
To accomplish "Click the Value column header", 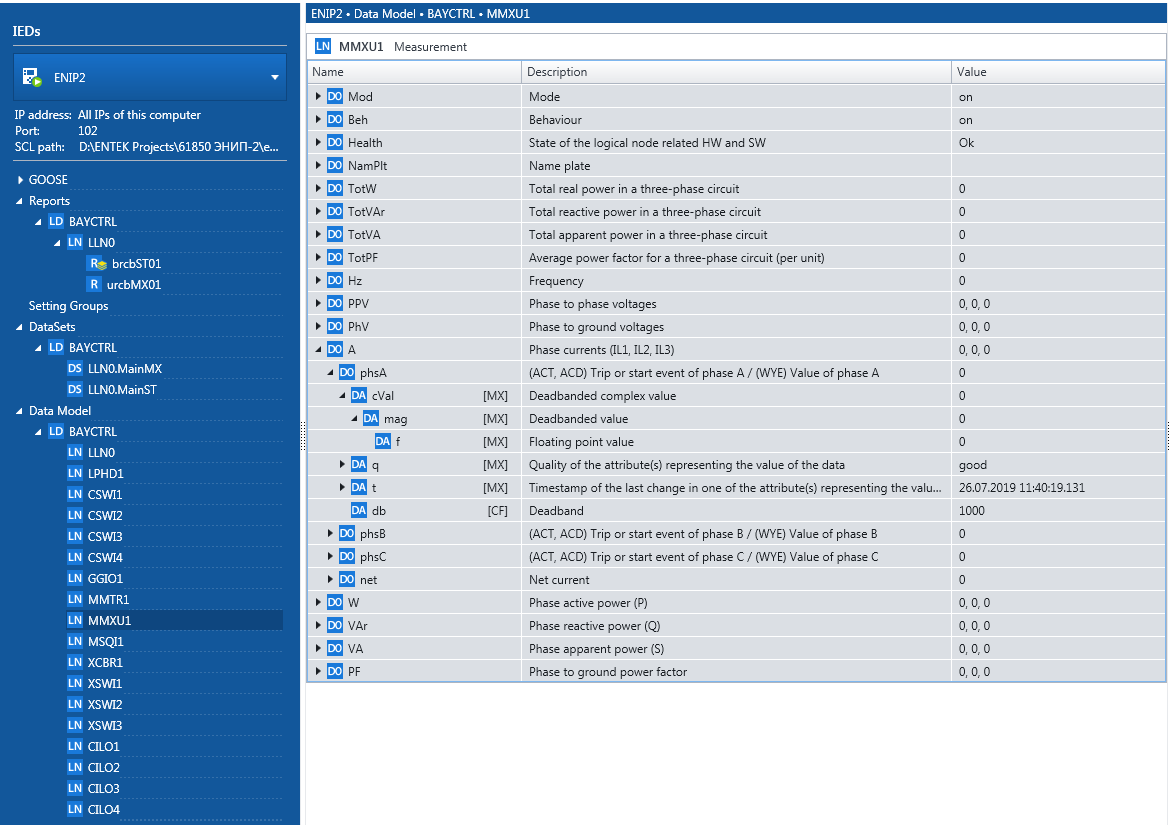I will point(971,72).
